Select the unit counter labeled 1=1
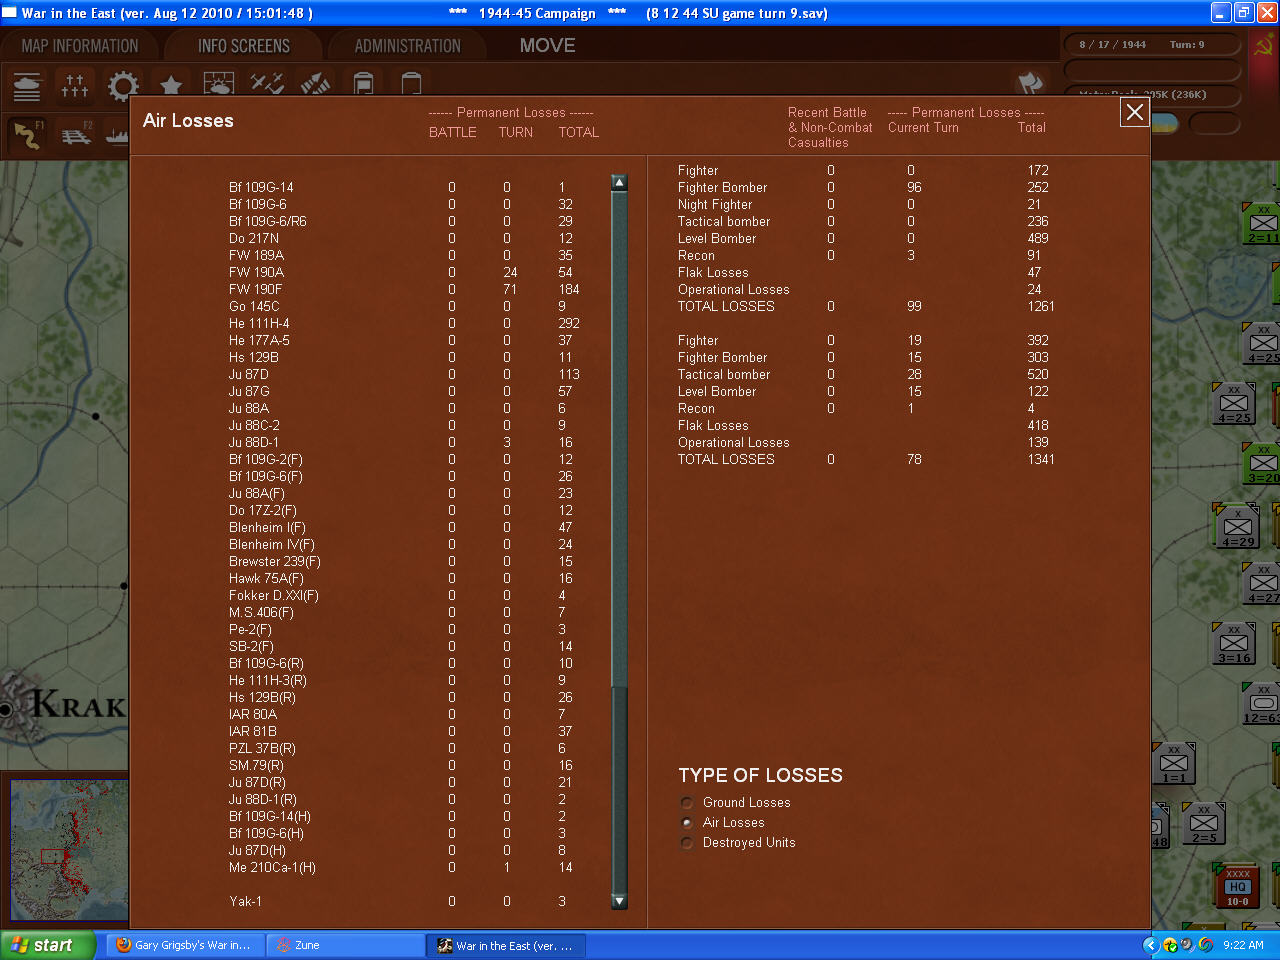 tap(1174, 763)
